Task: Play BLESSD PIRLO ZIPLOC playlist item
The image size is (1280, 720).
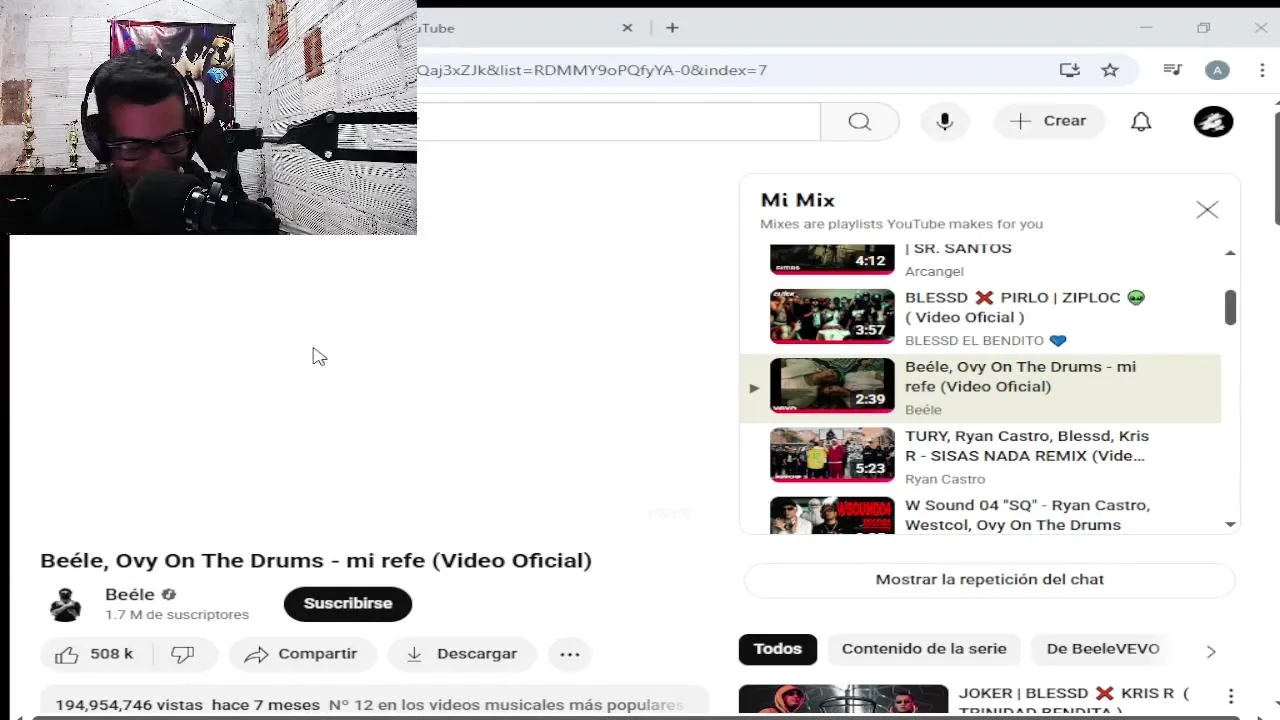Action: click(x=980, y=318)
